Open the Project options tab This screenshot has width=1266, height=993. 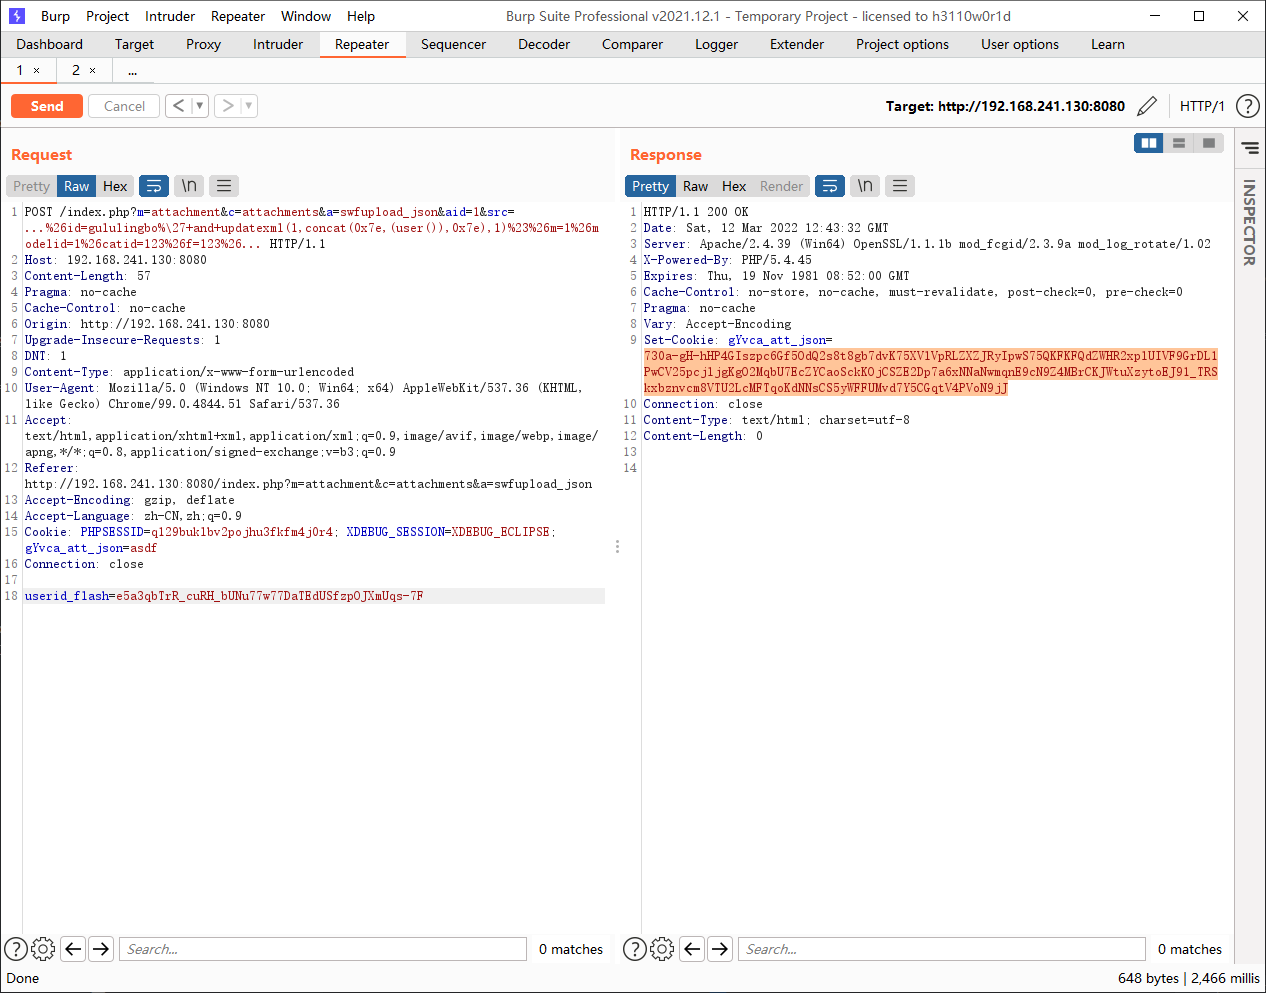(x=902, y=44)
